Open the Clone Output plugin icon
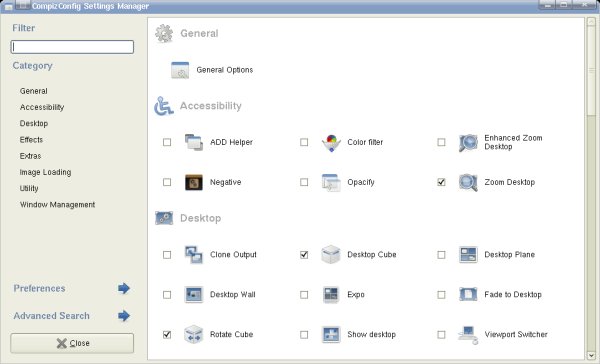The height and width of the screenshot is (364, 600). coord(194,255)
